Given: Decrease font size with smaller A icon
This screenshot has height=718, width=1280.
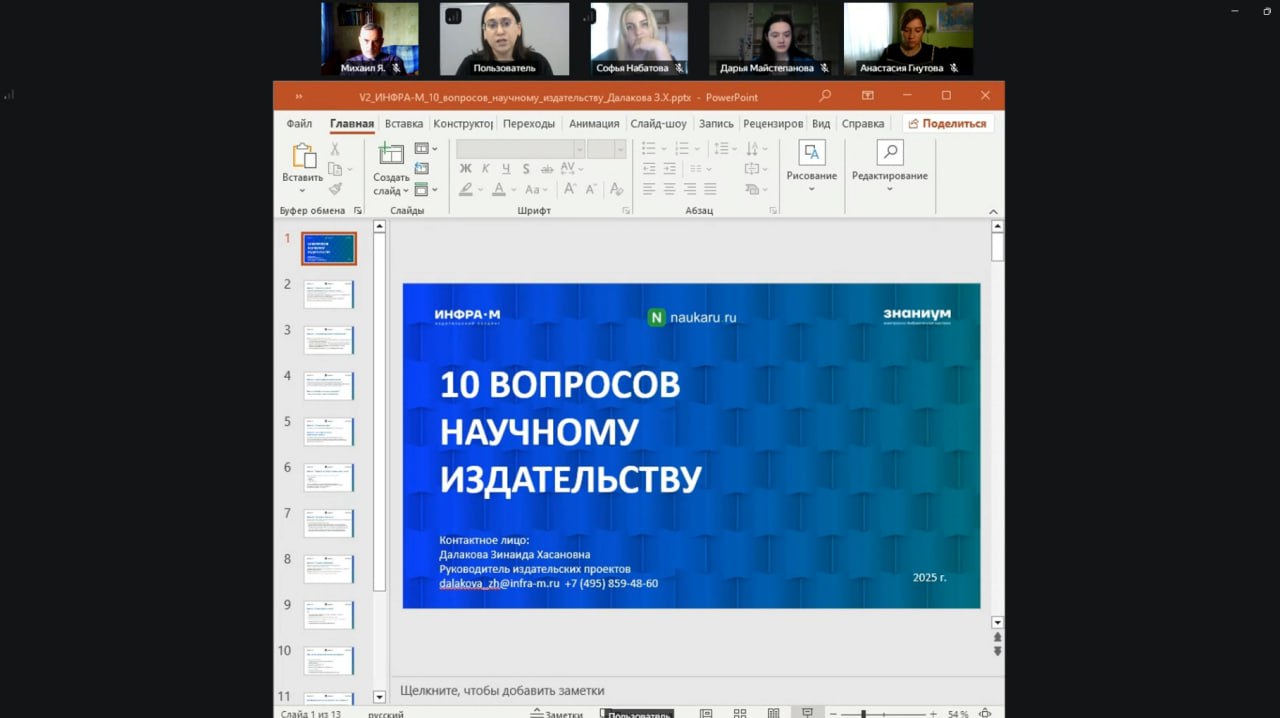Looking at the screenshot, I should [592, 189].
